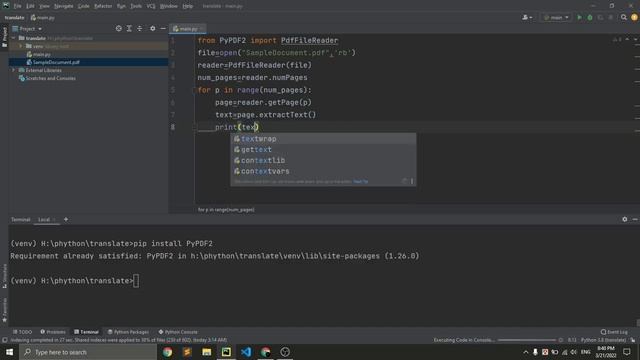Viewport: 640px width, 360px height.
Task: Open IDE updates orange icon
Action: coord(634,18)
